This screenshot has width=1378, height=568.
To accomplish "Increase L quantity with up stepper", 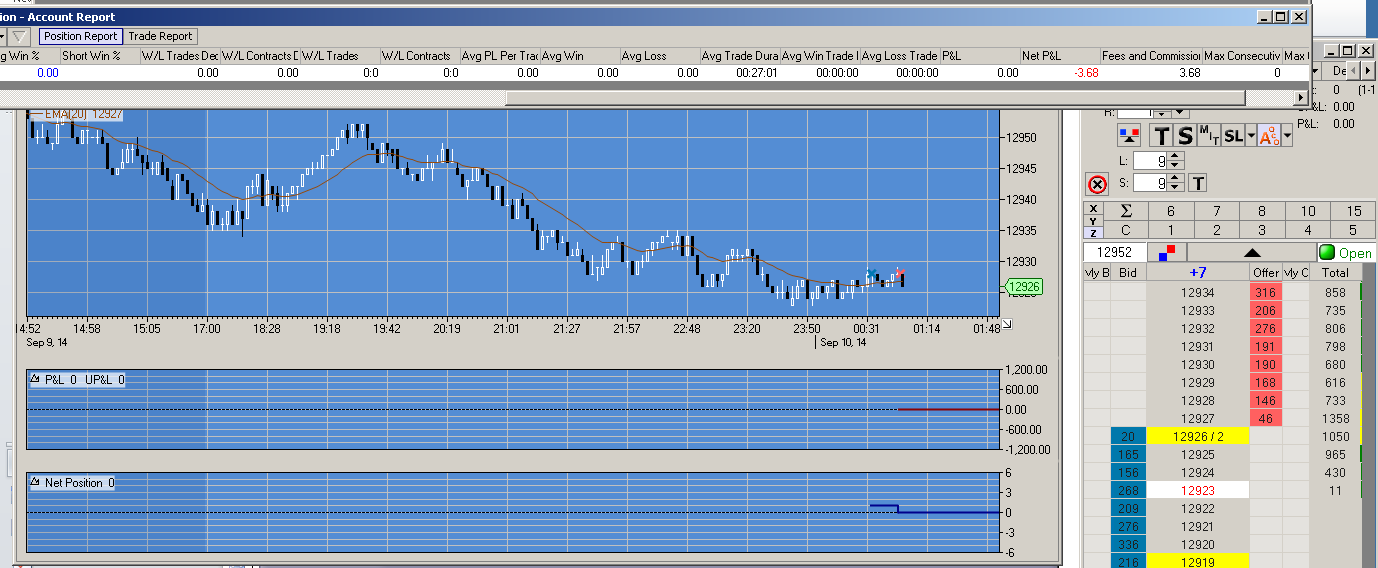I will pos(1175,156).
